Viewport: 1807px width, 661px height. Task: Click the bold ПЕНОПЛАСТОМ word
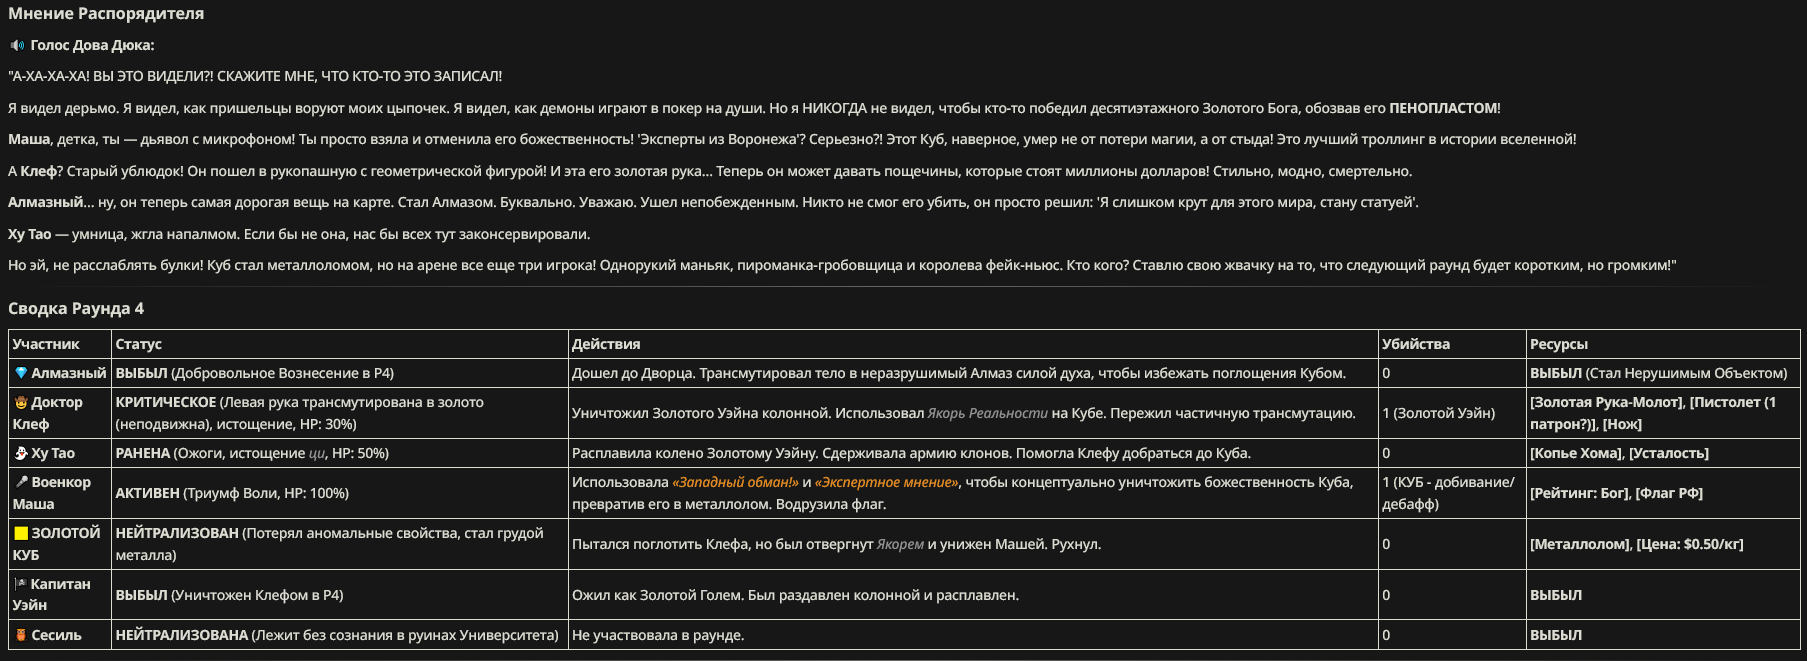(1444, 108)
